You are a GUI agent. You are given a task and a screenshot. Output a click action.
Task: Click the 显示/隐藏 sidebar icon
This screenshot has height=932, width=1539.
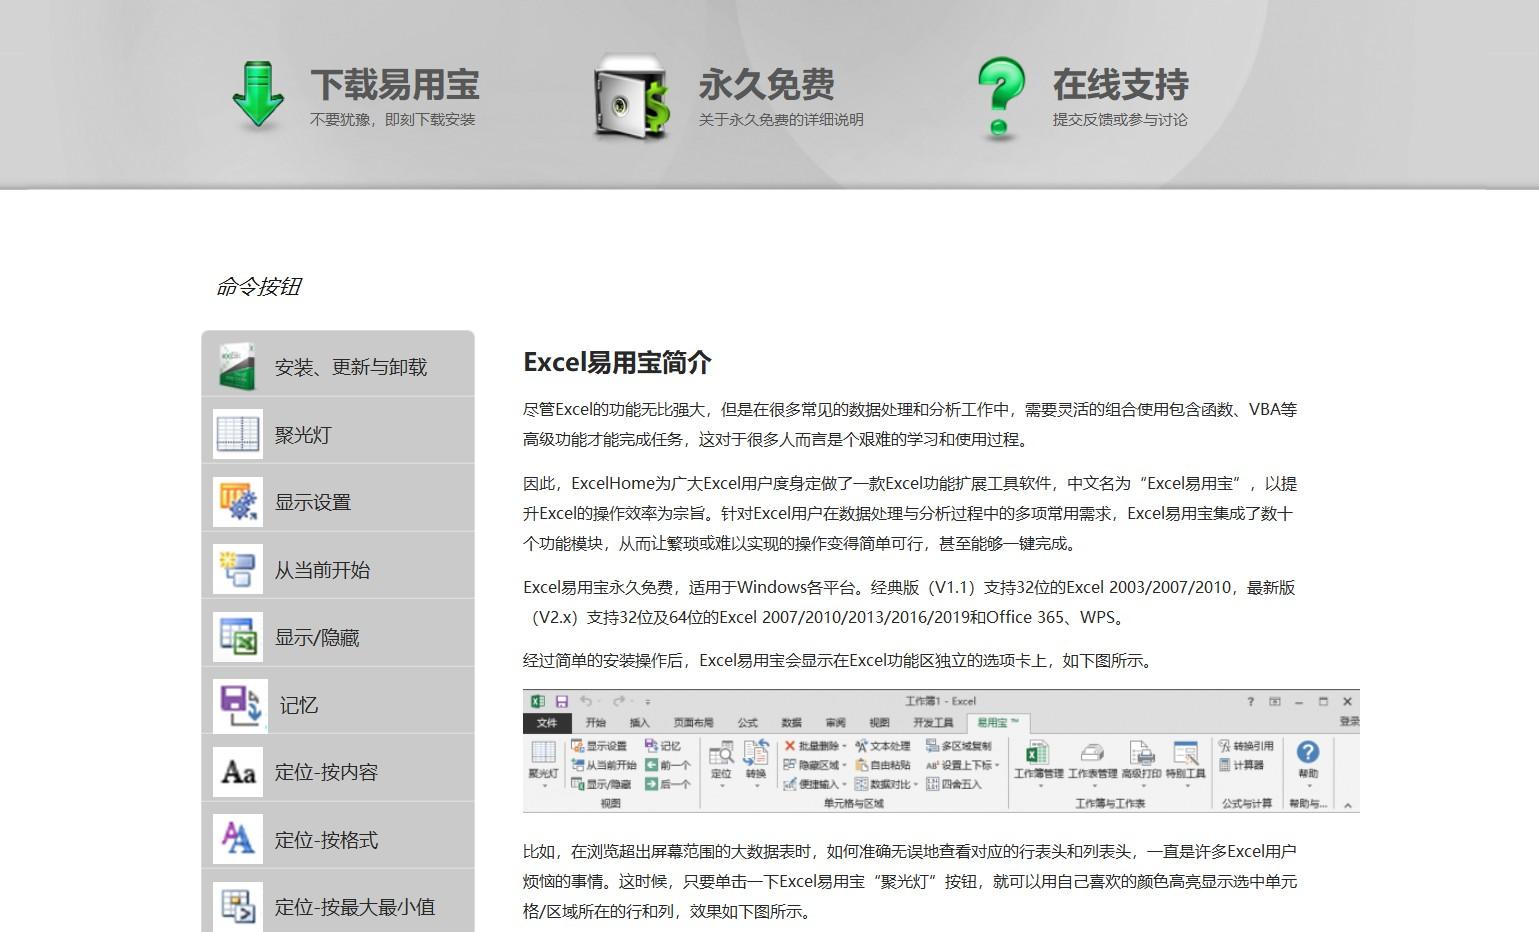point(236,635)
